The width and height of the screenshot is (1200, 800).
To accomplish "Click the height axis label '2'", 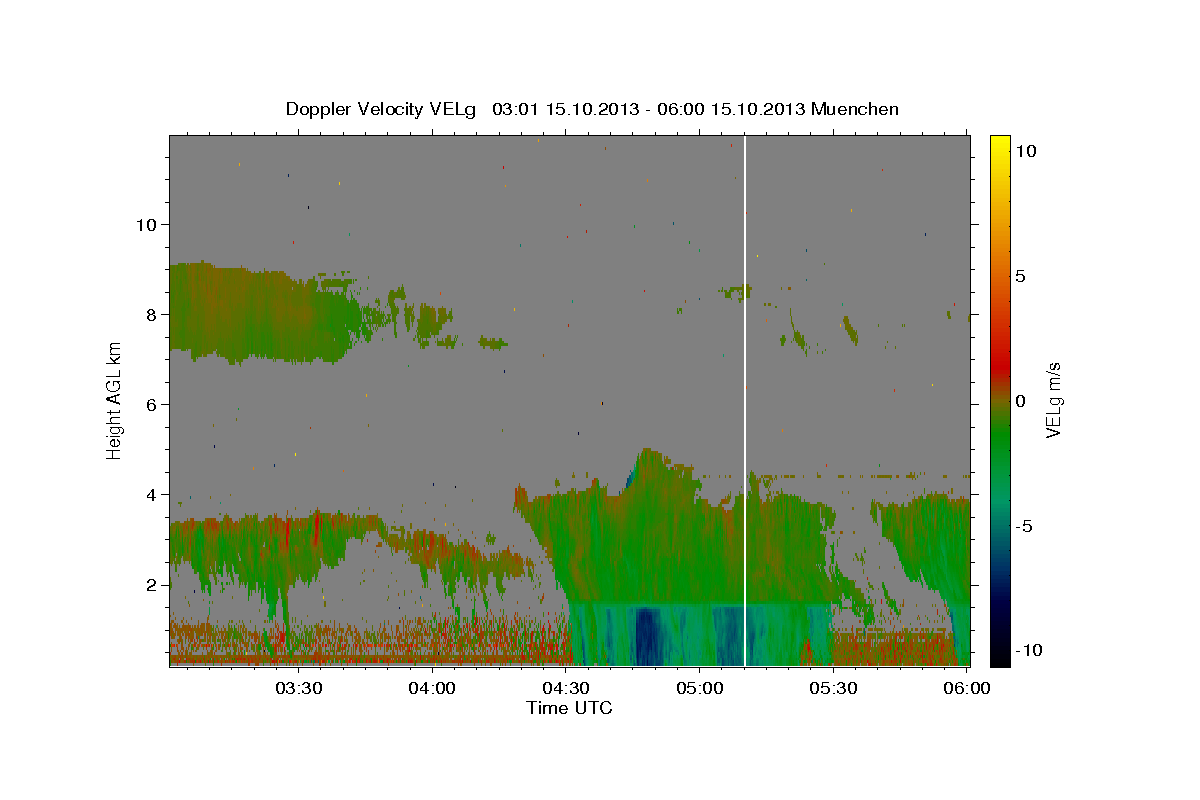I will coord(151,584).
